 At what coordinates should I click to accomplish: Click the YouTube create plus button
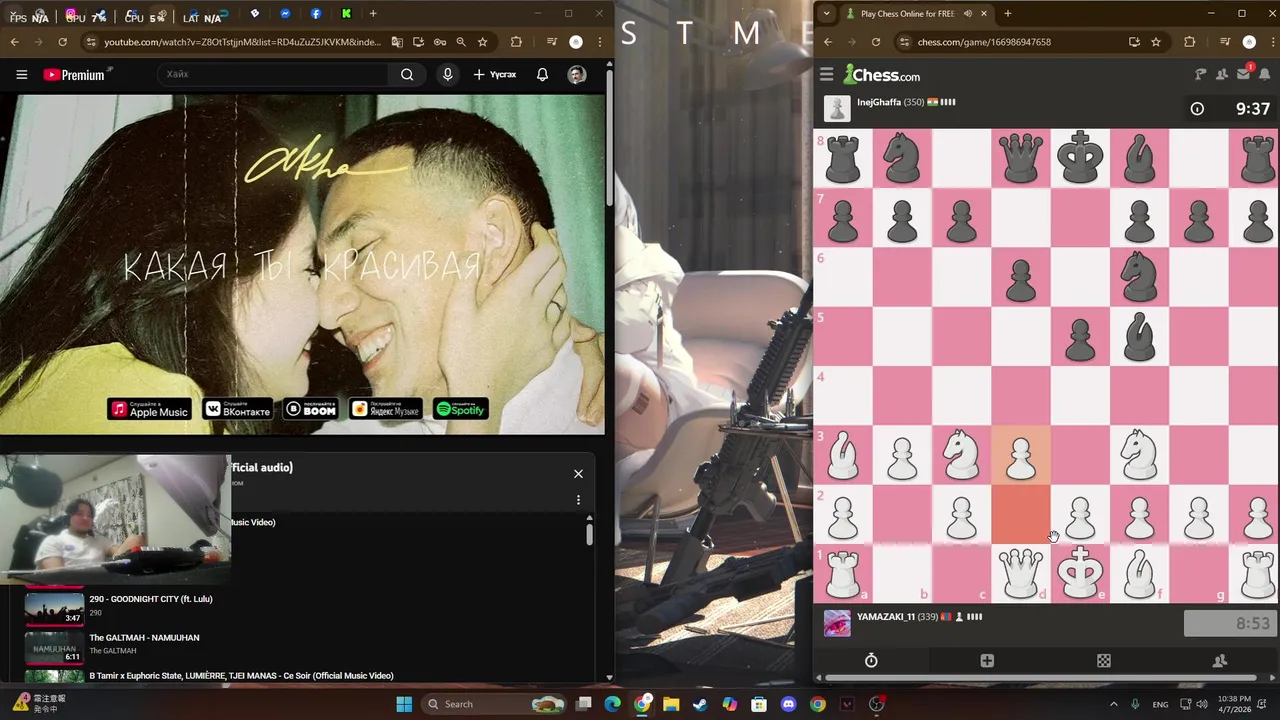(x=495, y=74)
